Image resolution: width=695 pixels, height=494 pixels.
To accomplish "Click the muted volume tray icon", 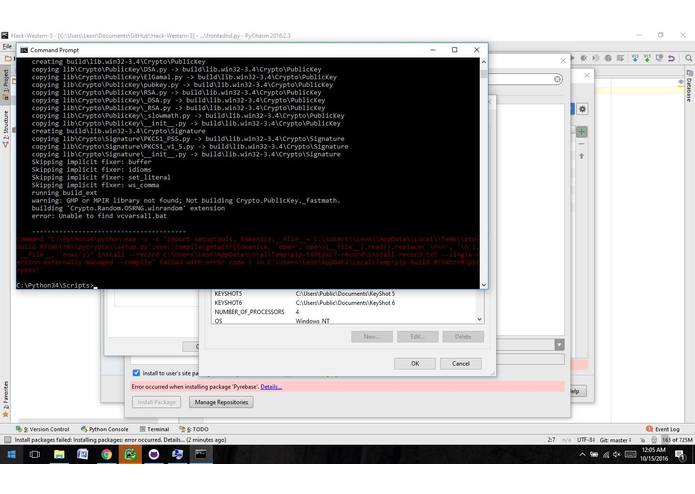I will (617, 455).
